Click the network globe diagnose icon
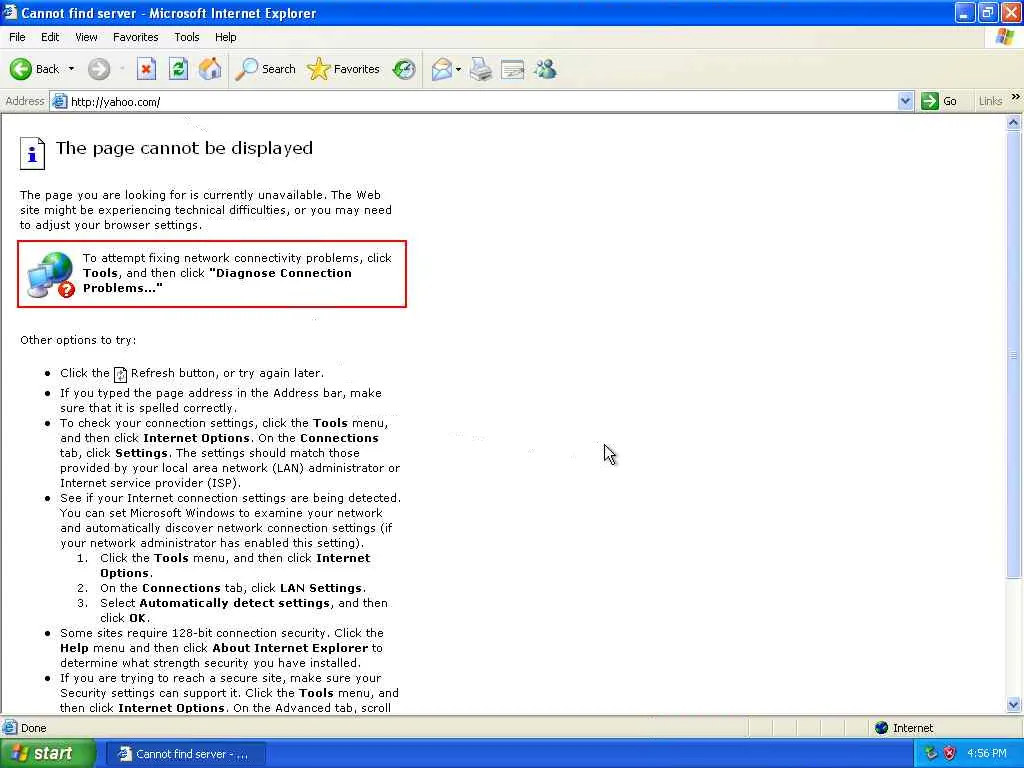Image resolution: width=1024 pixels, height=768 pixels. tap(51, 275)
